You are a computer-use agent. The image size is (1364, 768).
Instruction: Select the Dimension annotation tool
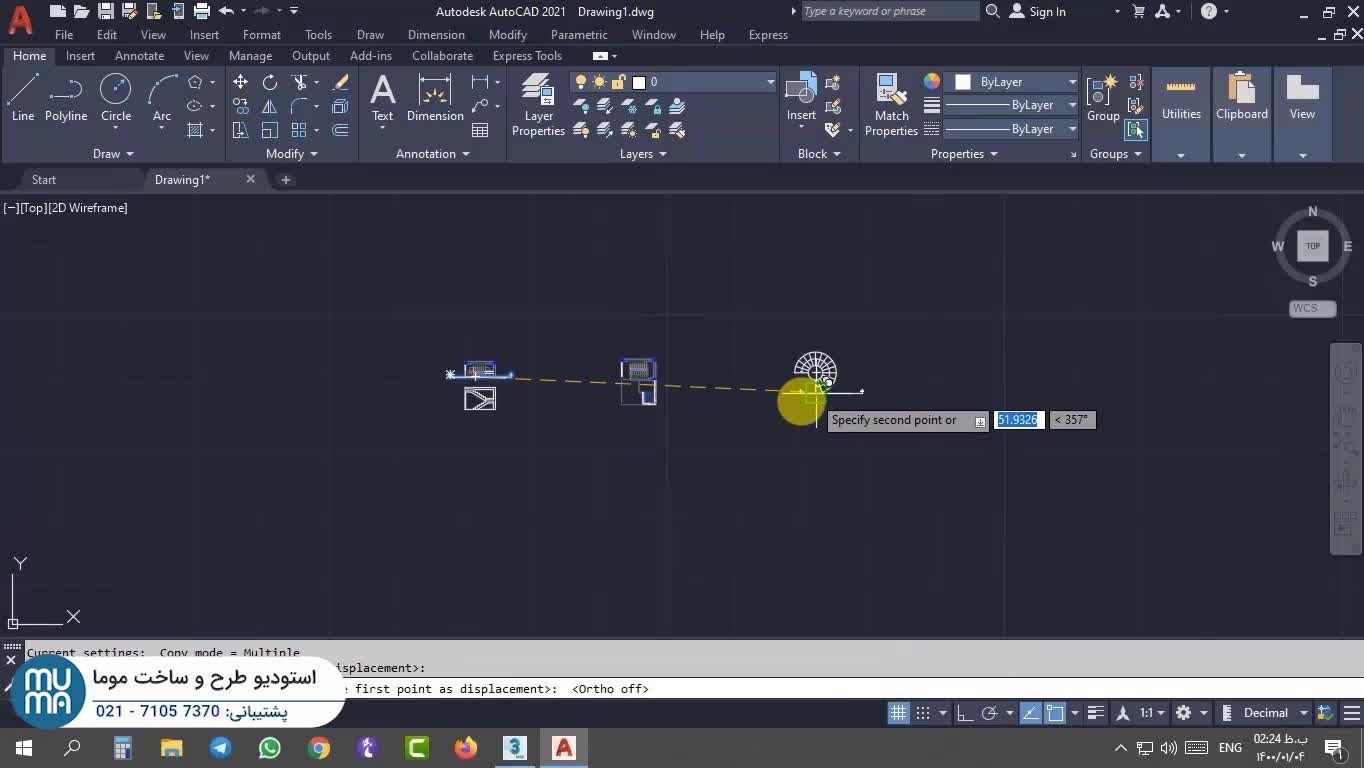(x=435, y=98)
